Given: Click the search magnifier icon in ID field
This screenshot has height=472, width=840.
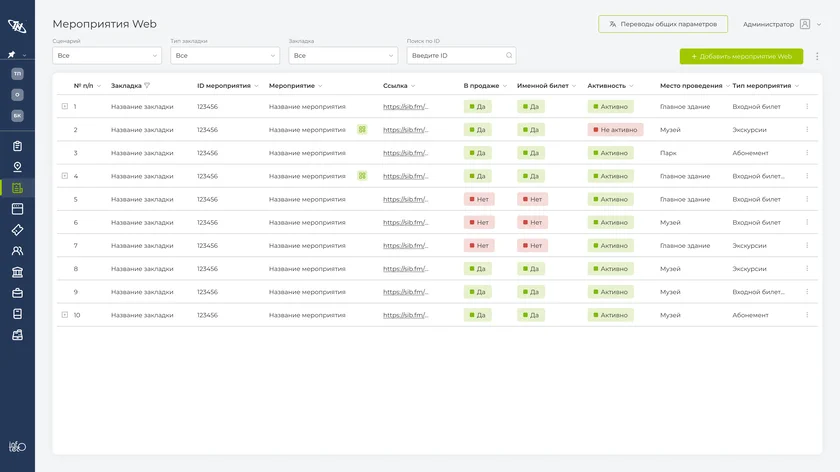Looking at the screenshot, I should coord(509,55).
